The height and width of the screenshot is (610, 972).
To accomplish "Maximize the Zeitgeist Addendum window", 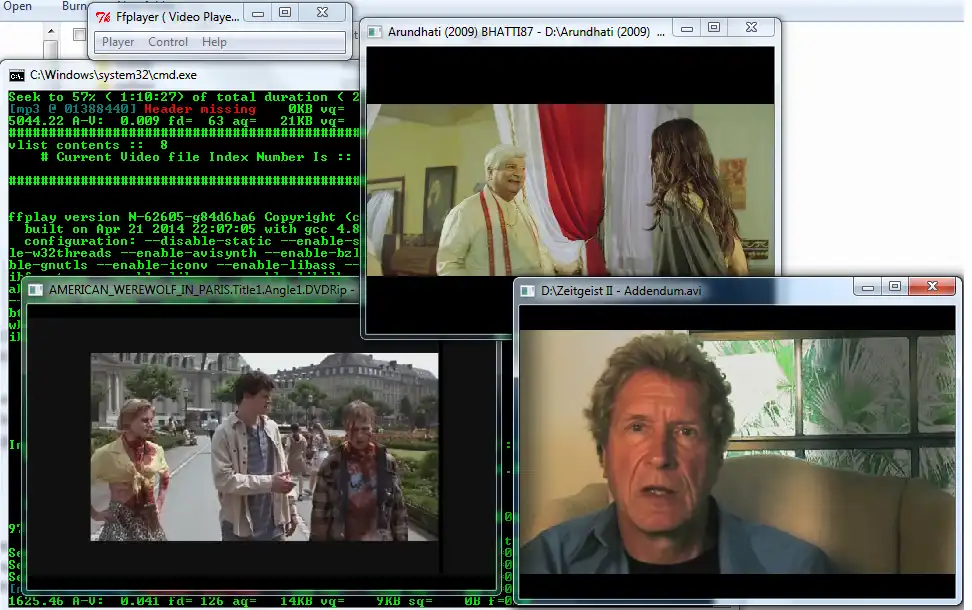I will pyautogui.click(x=895, y=286).
